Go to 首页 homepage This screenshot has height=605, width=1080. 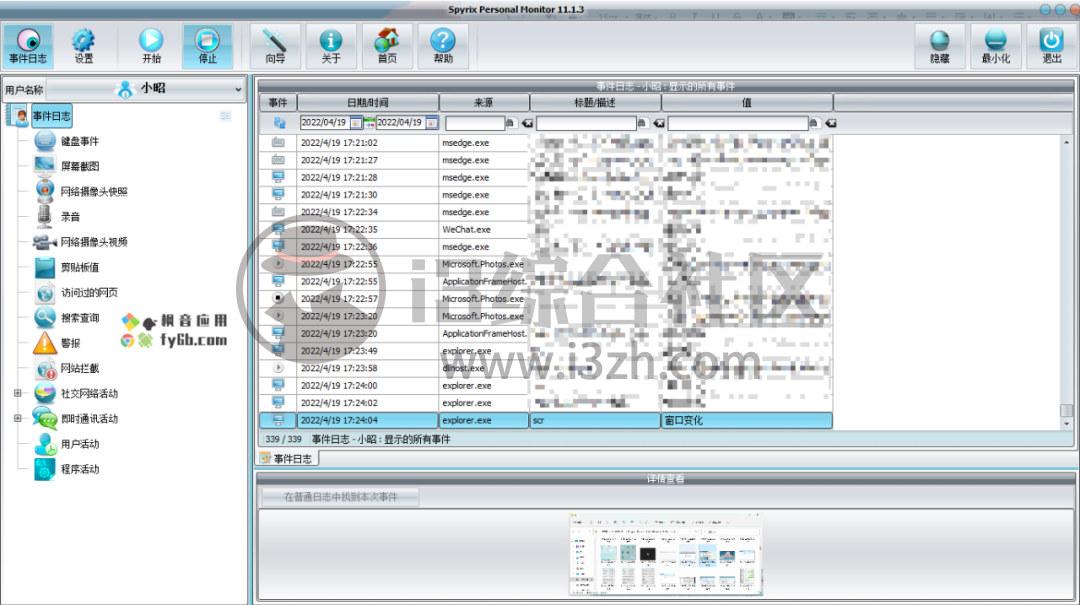pos(387,46)
